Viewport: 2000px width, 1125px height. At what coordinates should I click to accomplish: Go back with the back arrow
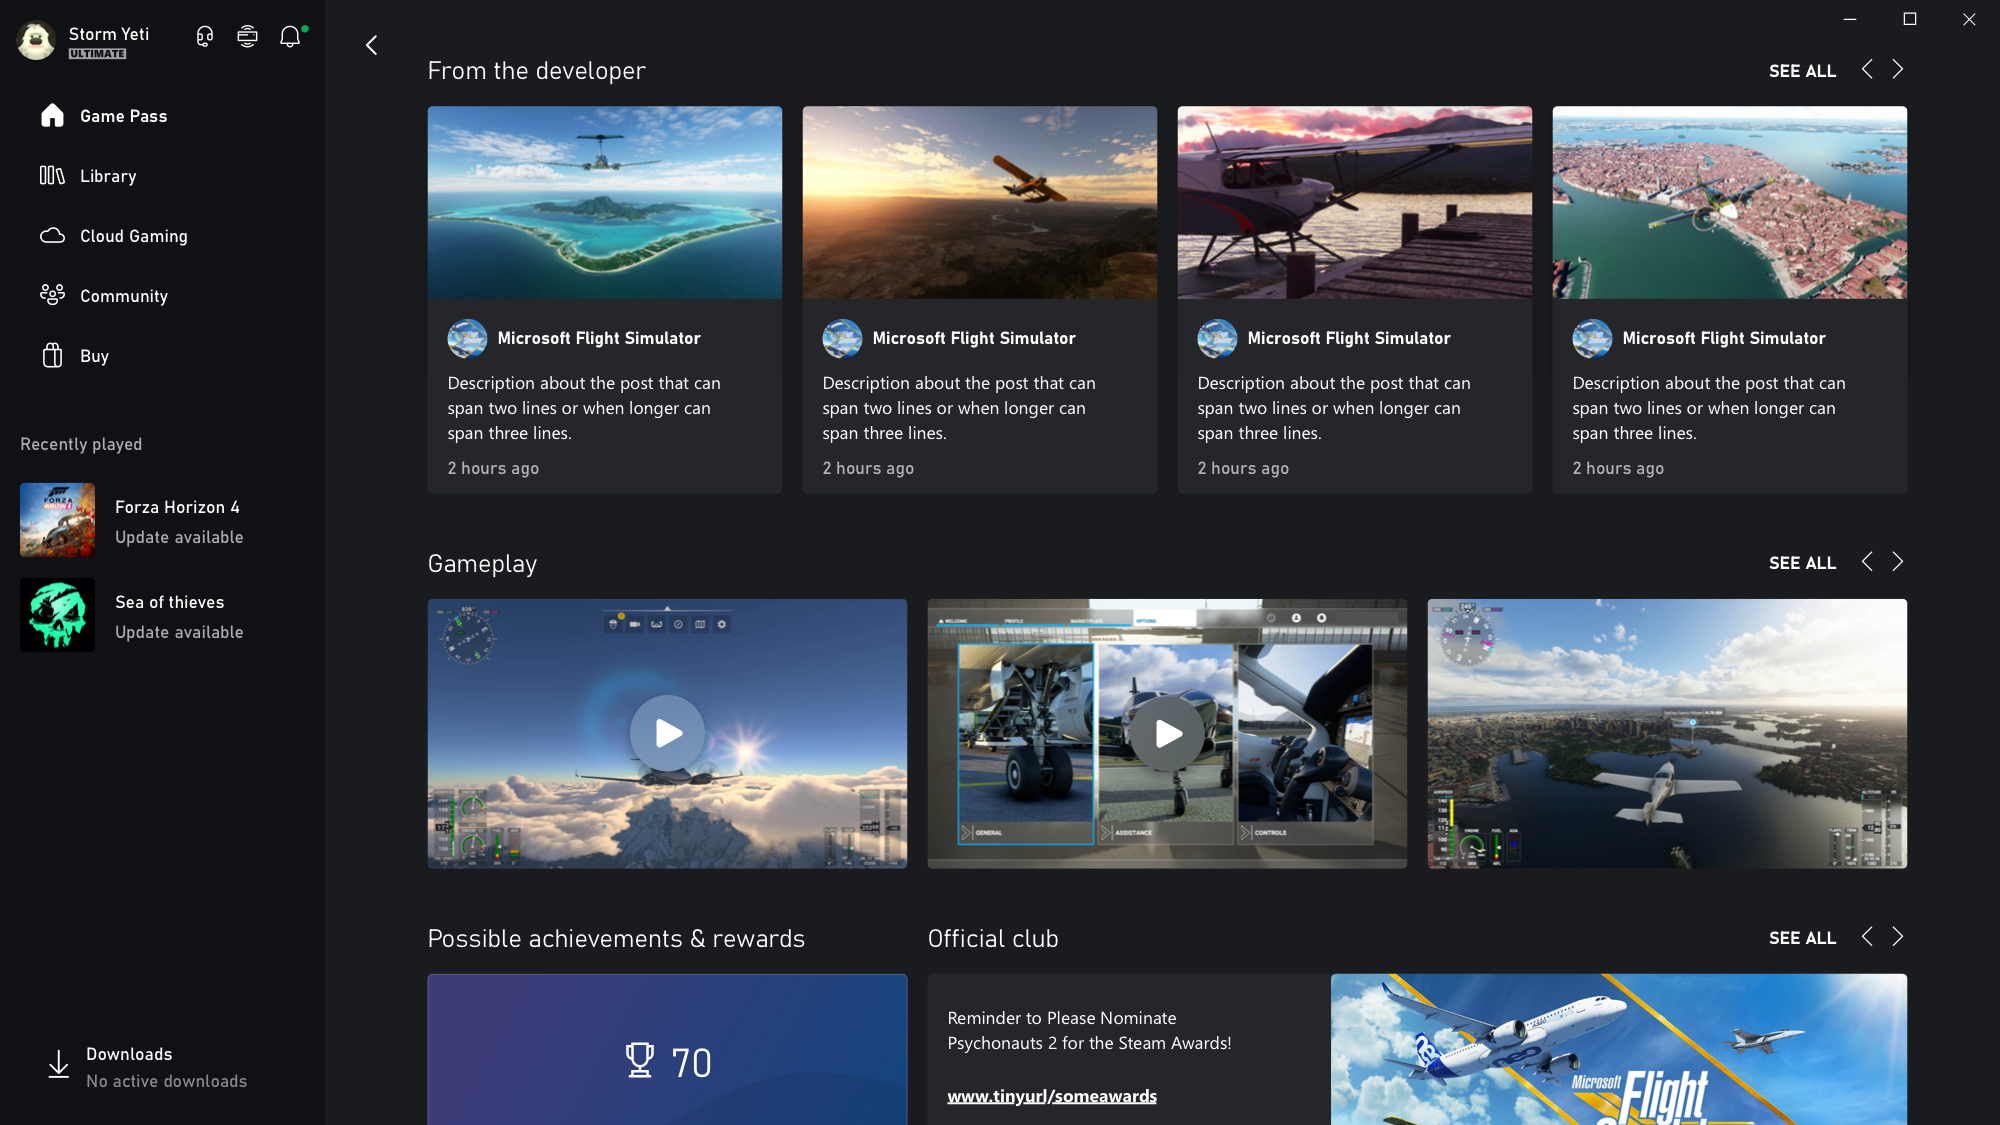(372, 45)
